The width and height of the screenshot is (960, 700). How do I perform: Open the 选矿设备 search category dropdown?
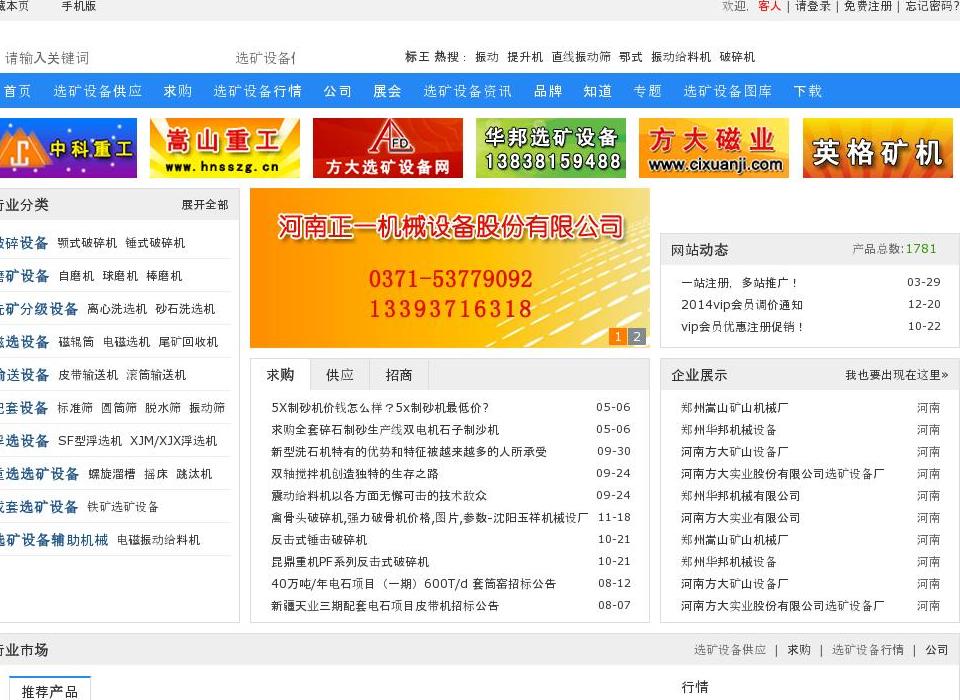pyautogui.click(x=265, y=58)
